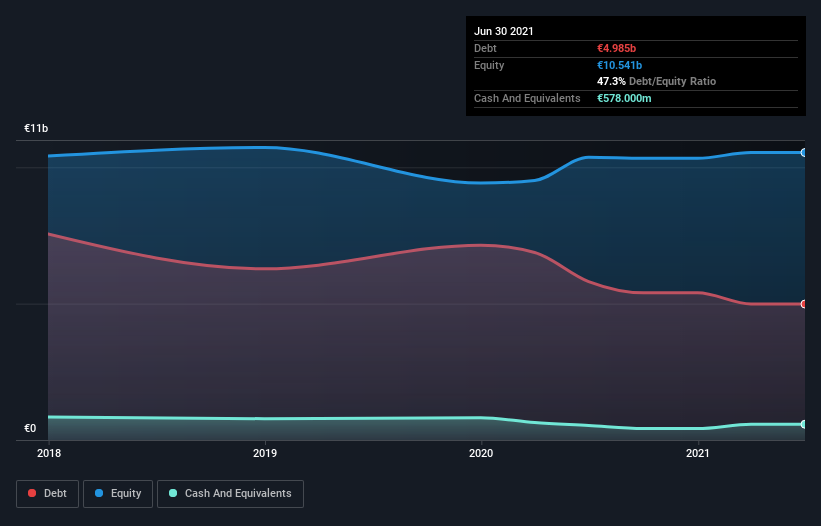Click the Jun 30 2021 tooltip date

tap(504, 31)
